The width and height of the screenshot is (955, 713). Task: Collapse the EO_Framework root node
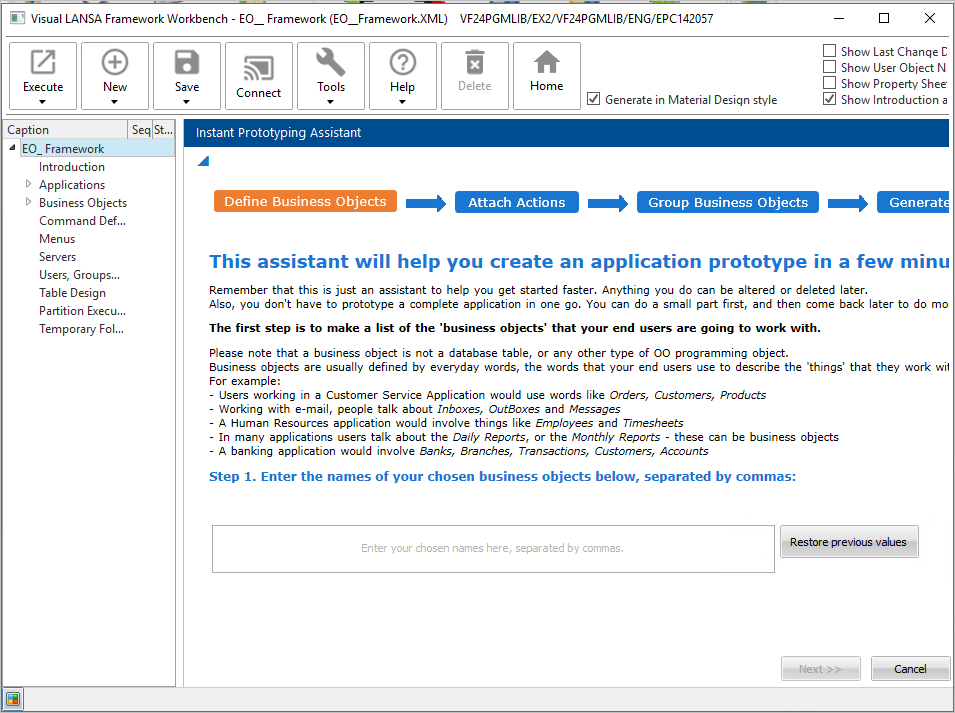pyautogui.click(x=12, y=147)
